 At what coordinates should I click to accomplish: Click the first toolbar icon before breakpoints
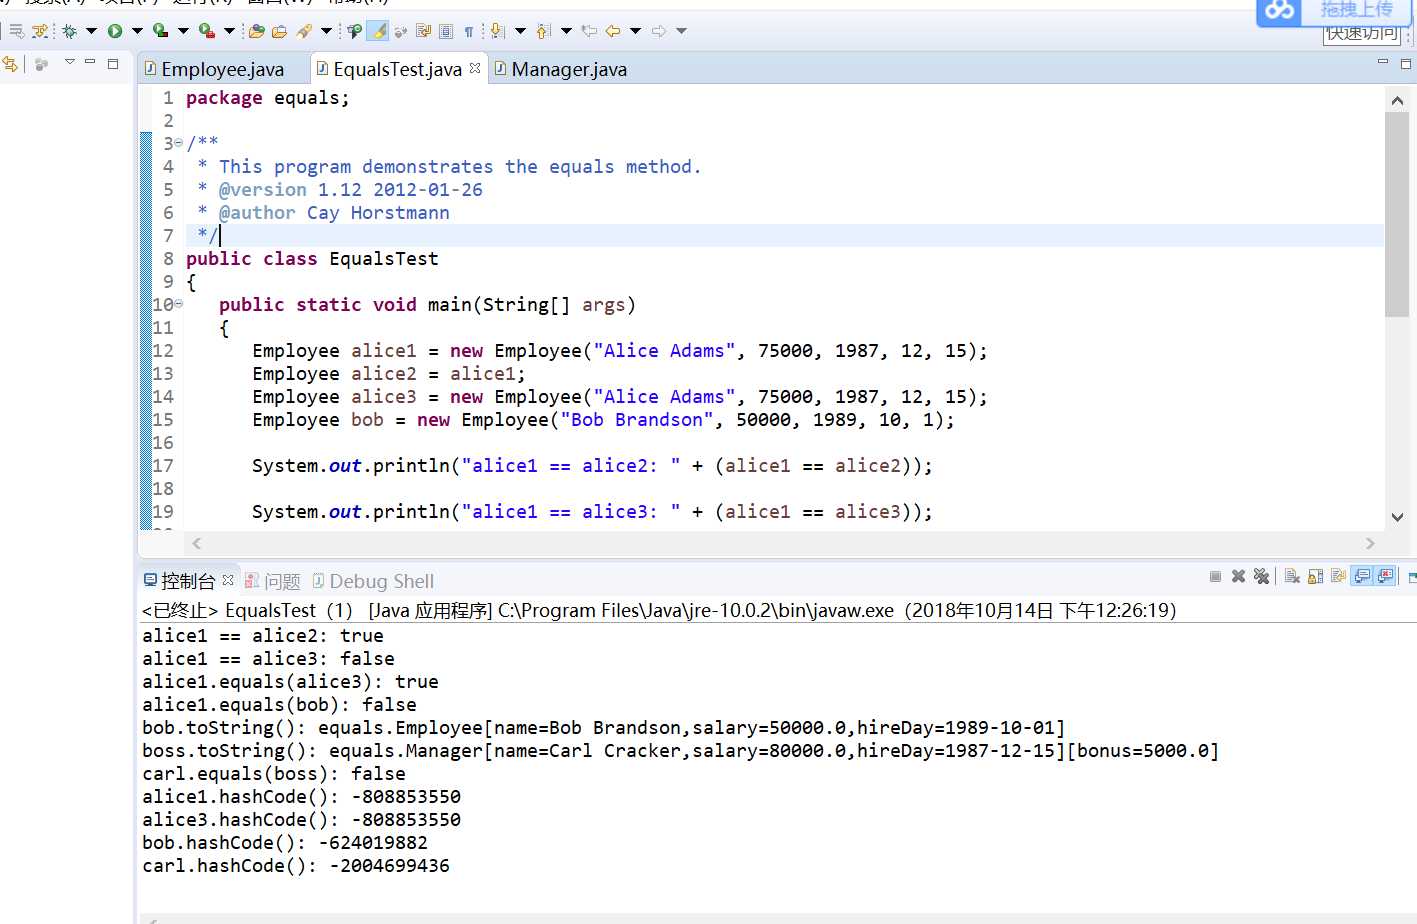click(16, 31)
